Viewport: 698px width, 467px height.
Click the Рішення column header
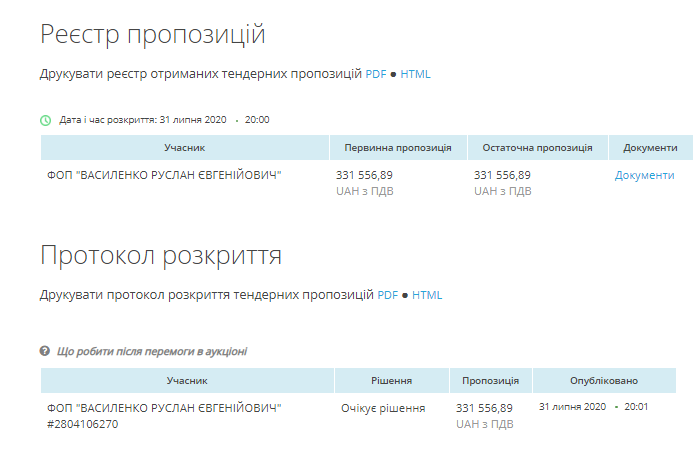(391, 381)
